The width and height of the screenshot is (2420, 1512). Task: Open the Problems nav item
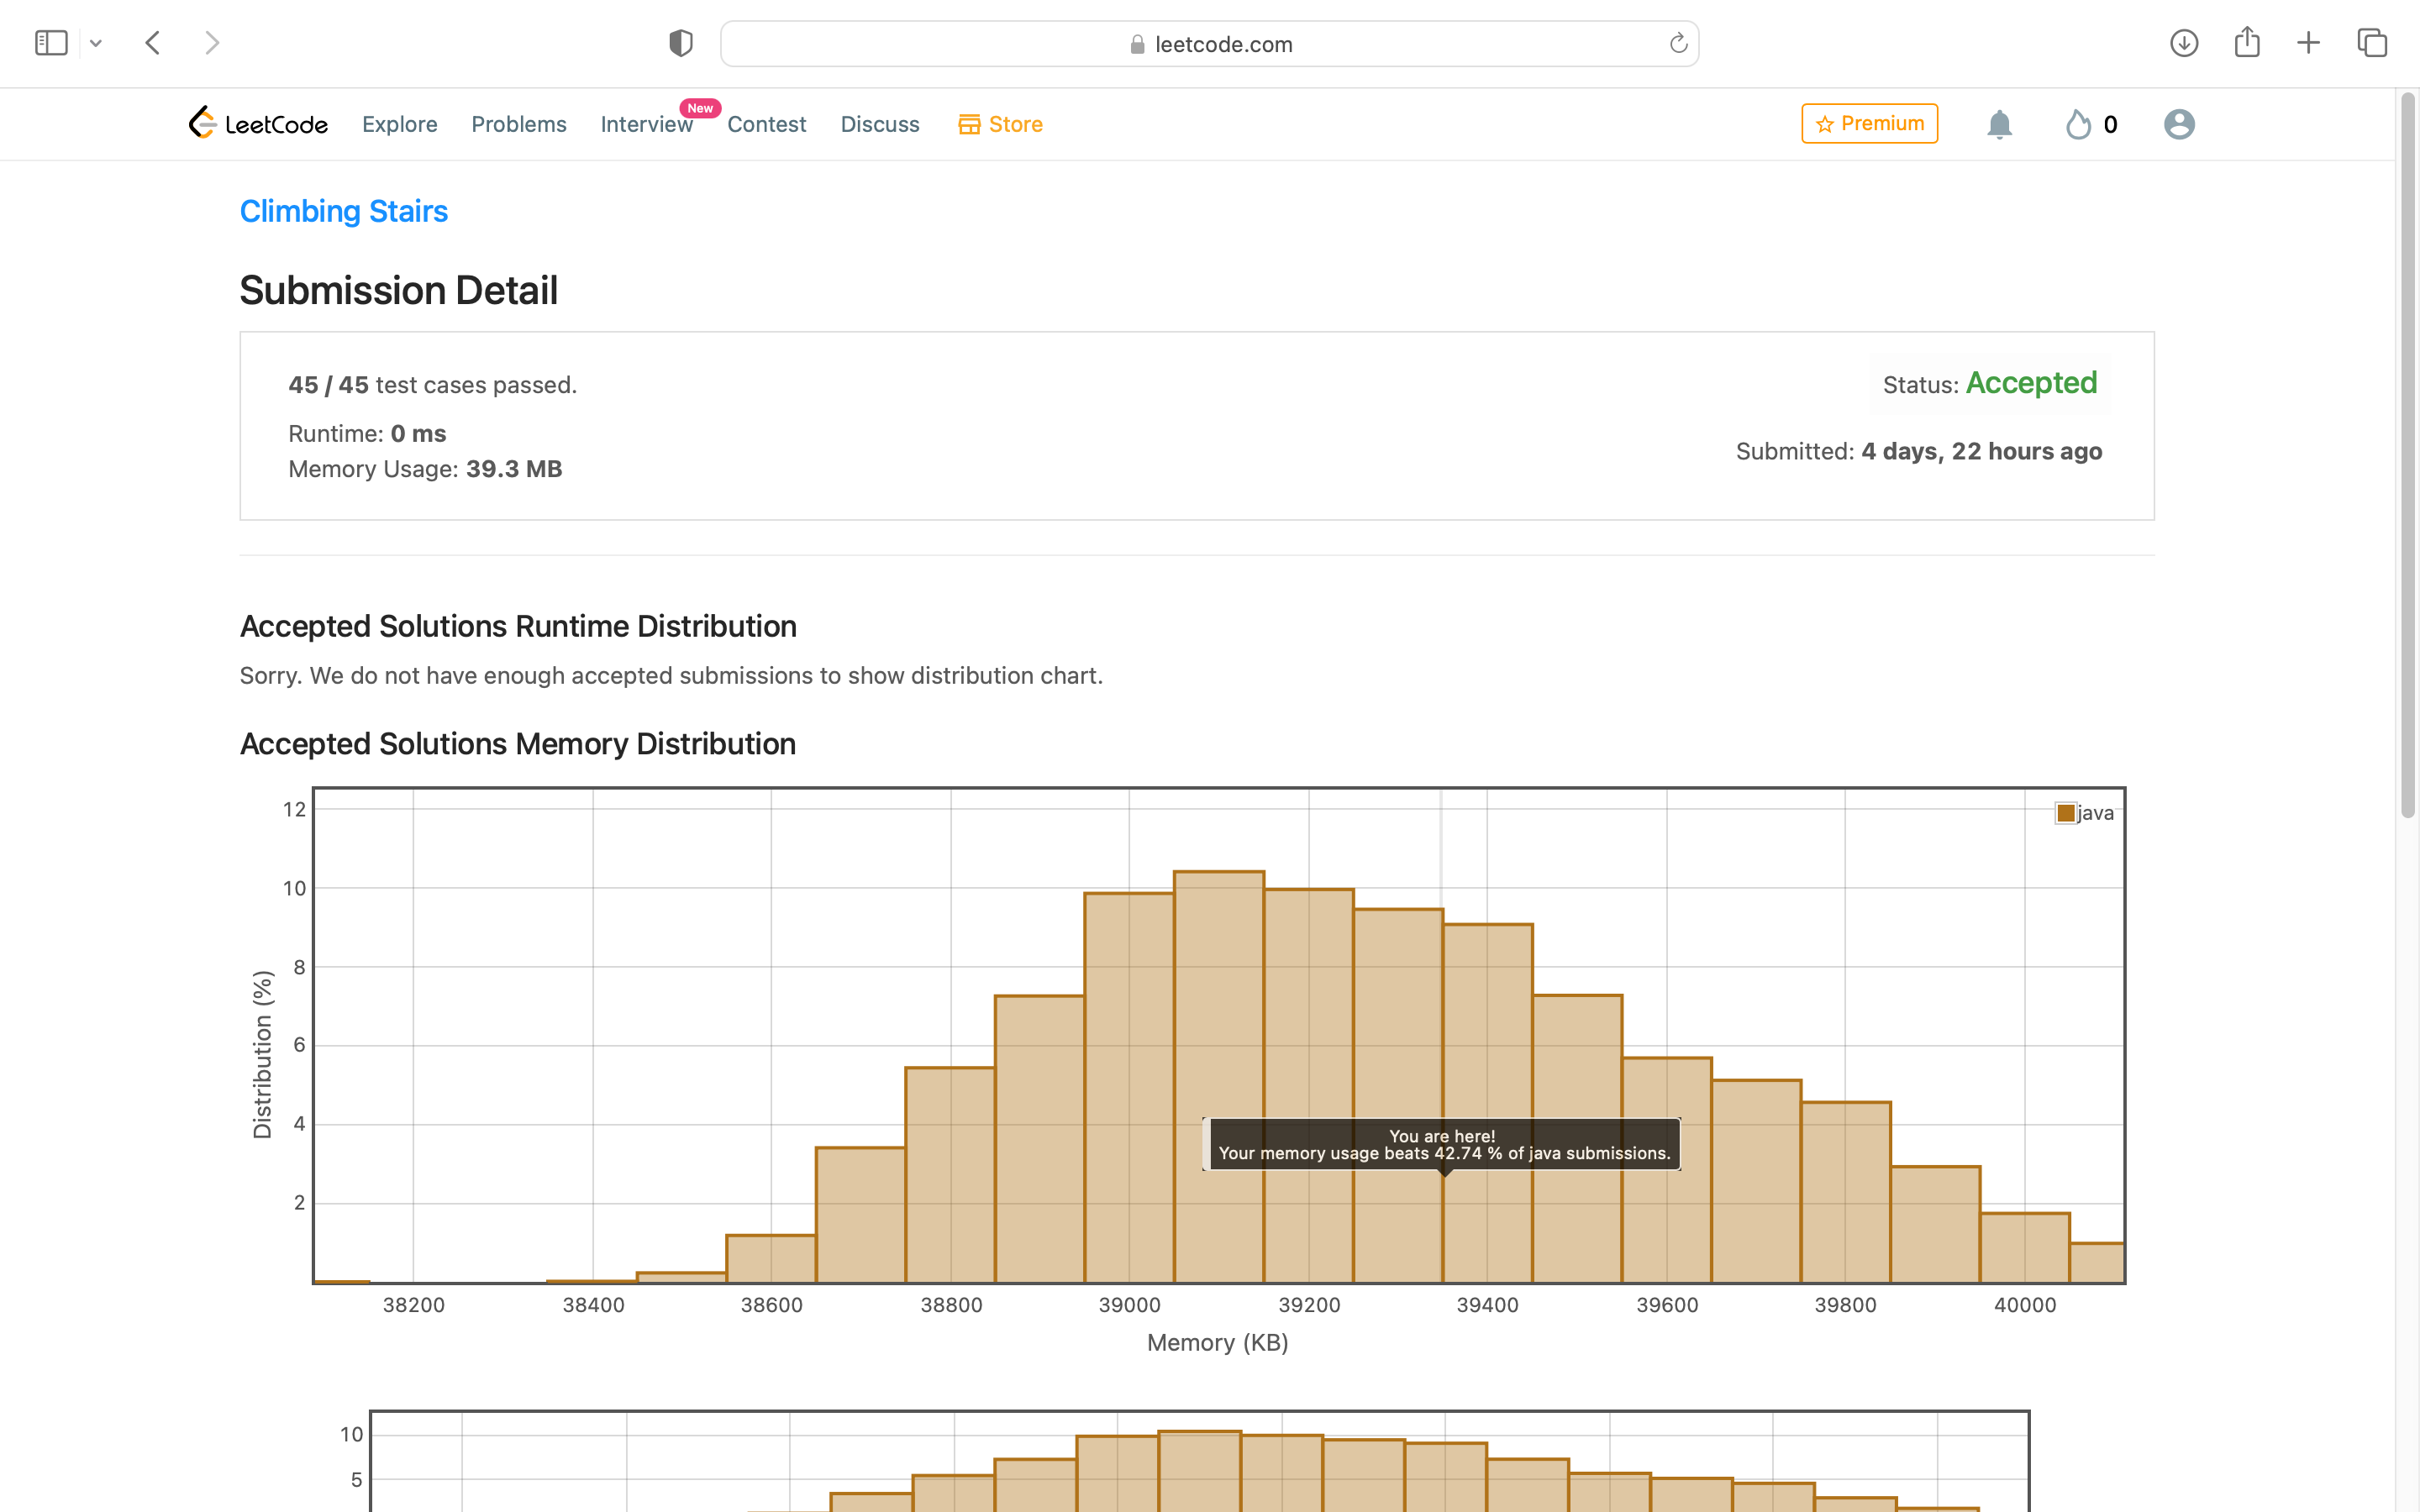point(518,124)
